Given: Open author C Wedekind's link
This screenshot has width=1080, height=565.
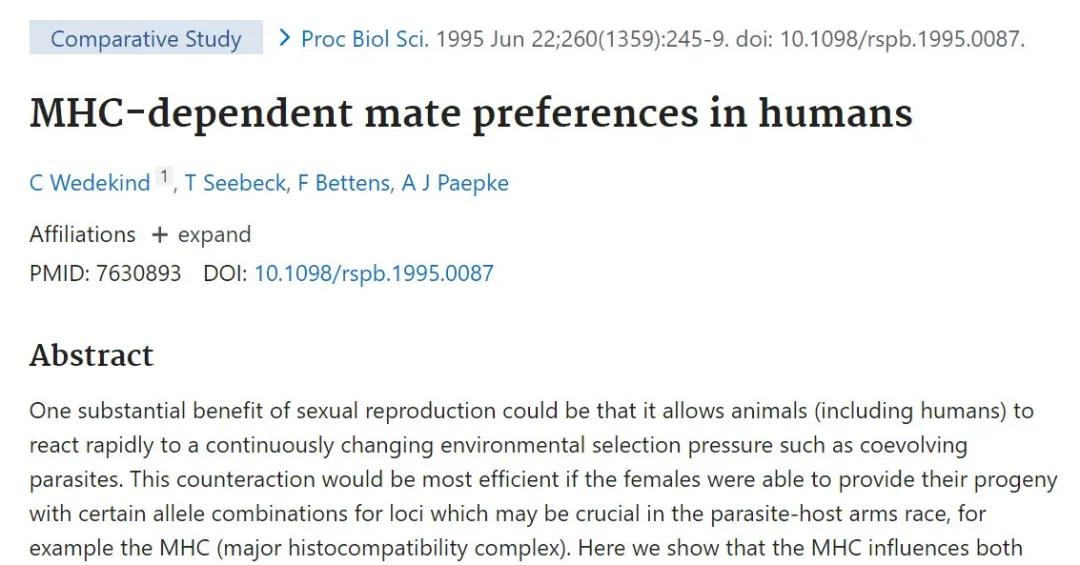Looking at the screenshot, I should point(90,183).
